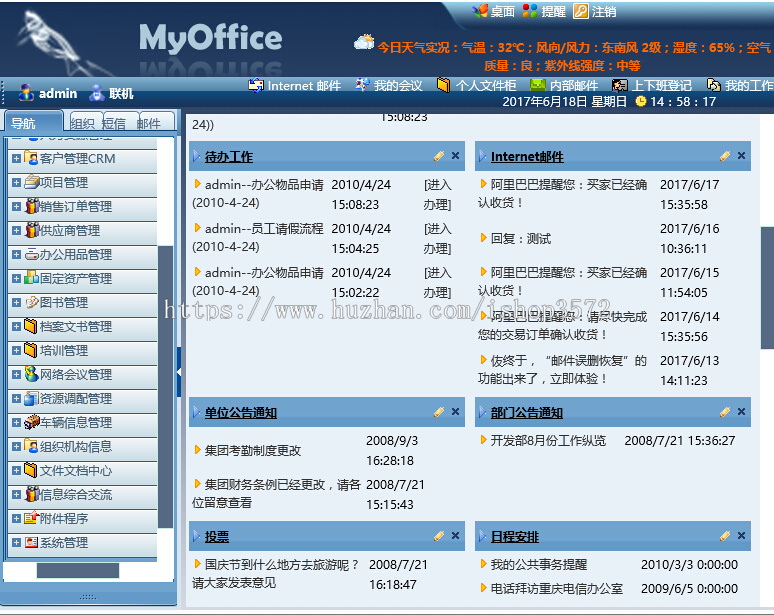Open 开发部8月份工作纵览 notice
774x615 pixels.
[548, 440]
